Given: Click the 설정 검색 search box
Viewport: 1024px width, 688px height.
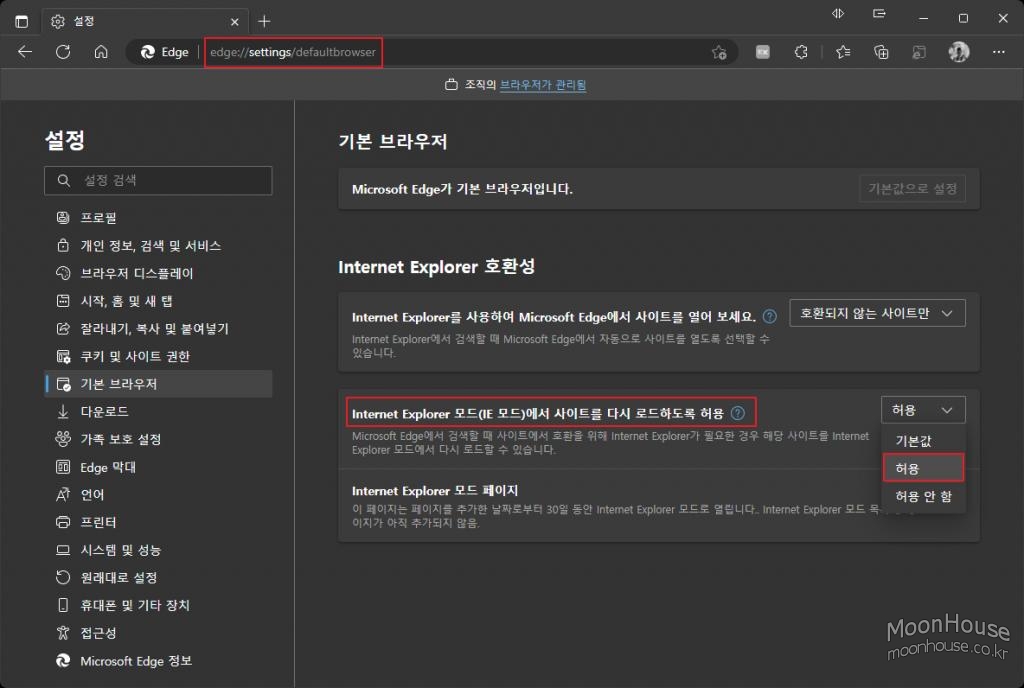Looking at the screenshot, I should pyautogui.click(x=158, y=180).
